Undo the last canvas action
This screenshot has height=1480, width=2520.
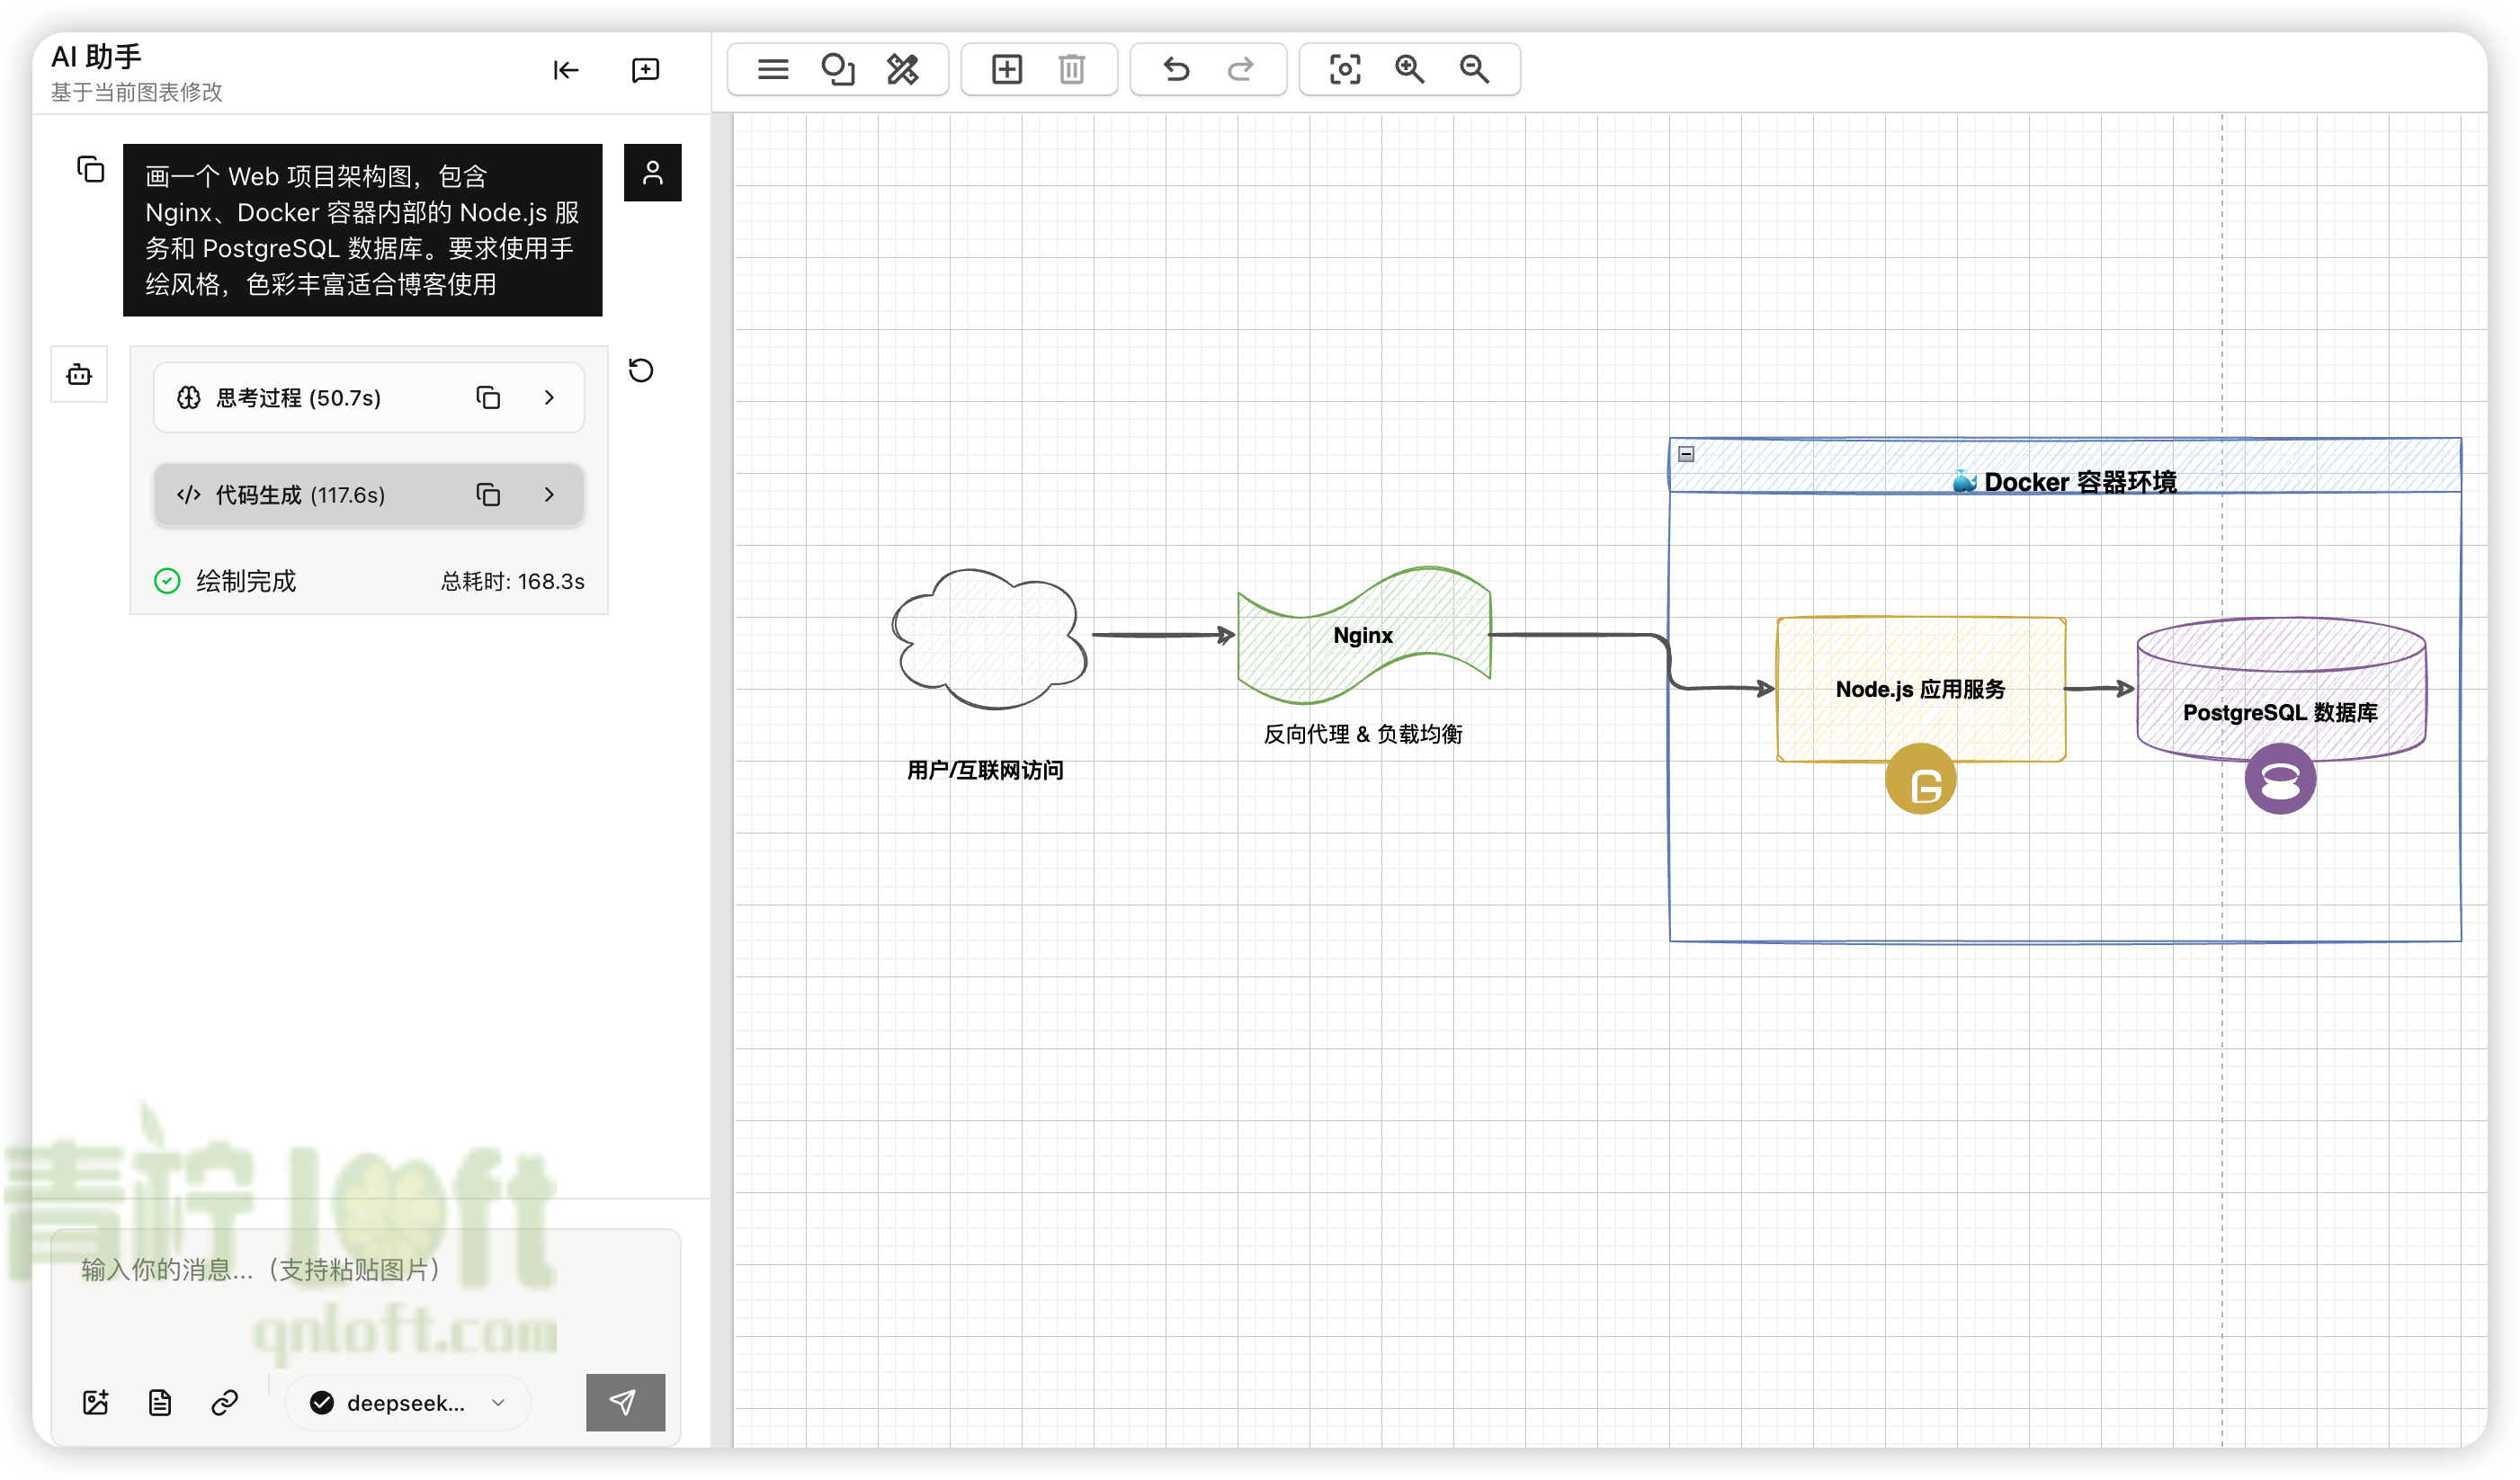click(1176, 69)
